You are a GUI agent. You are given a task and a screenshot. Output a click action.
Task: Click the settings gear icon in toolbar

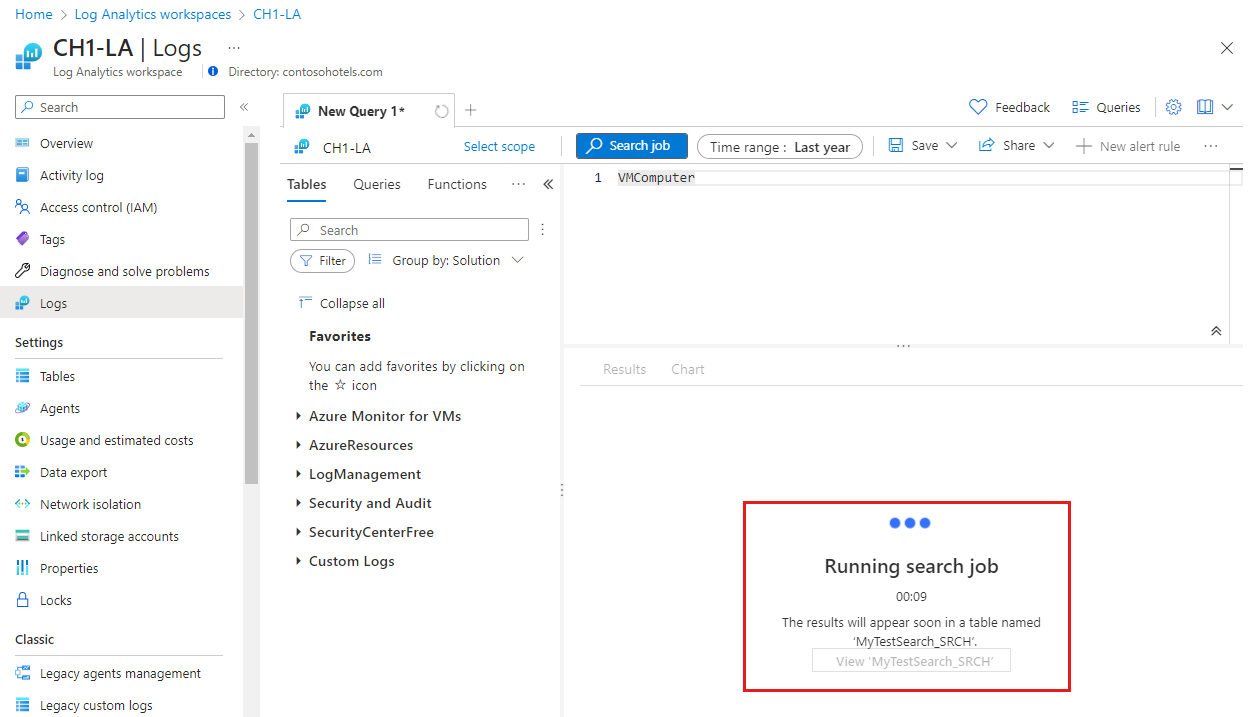pos(1174,107)
